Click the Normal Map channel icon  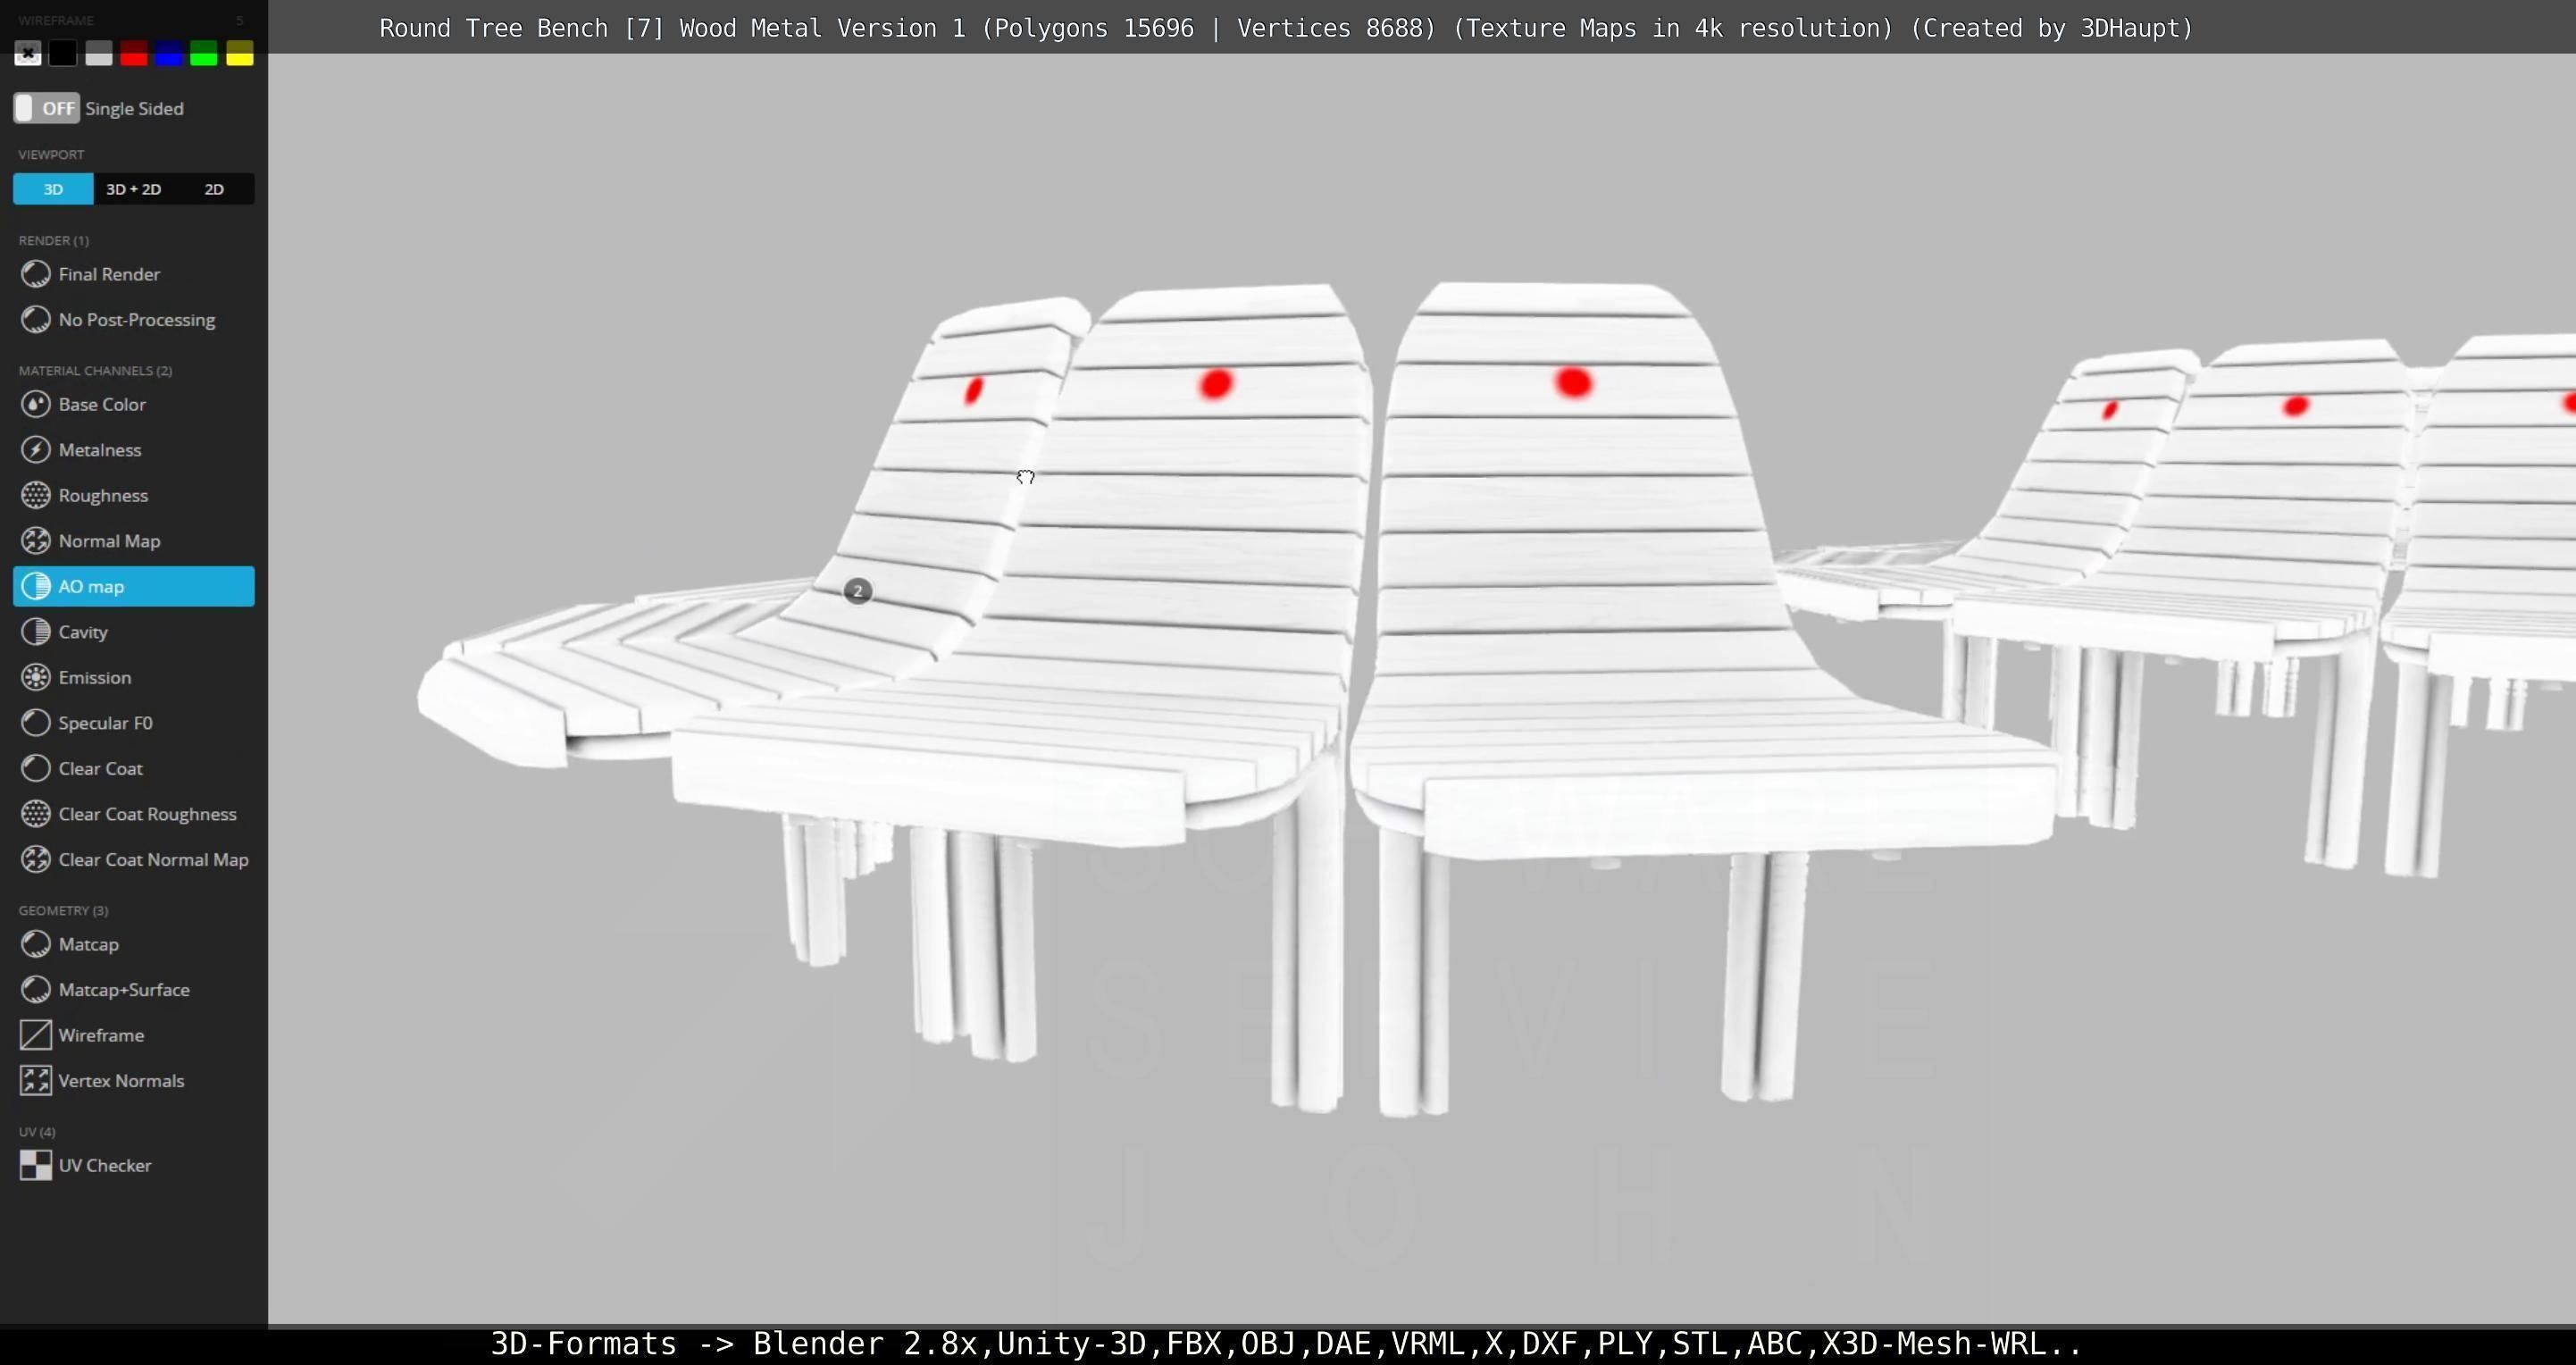point(36,541)
